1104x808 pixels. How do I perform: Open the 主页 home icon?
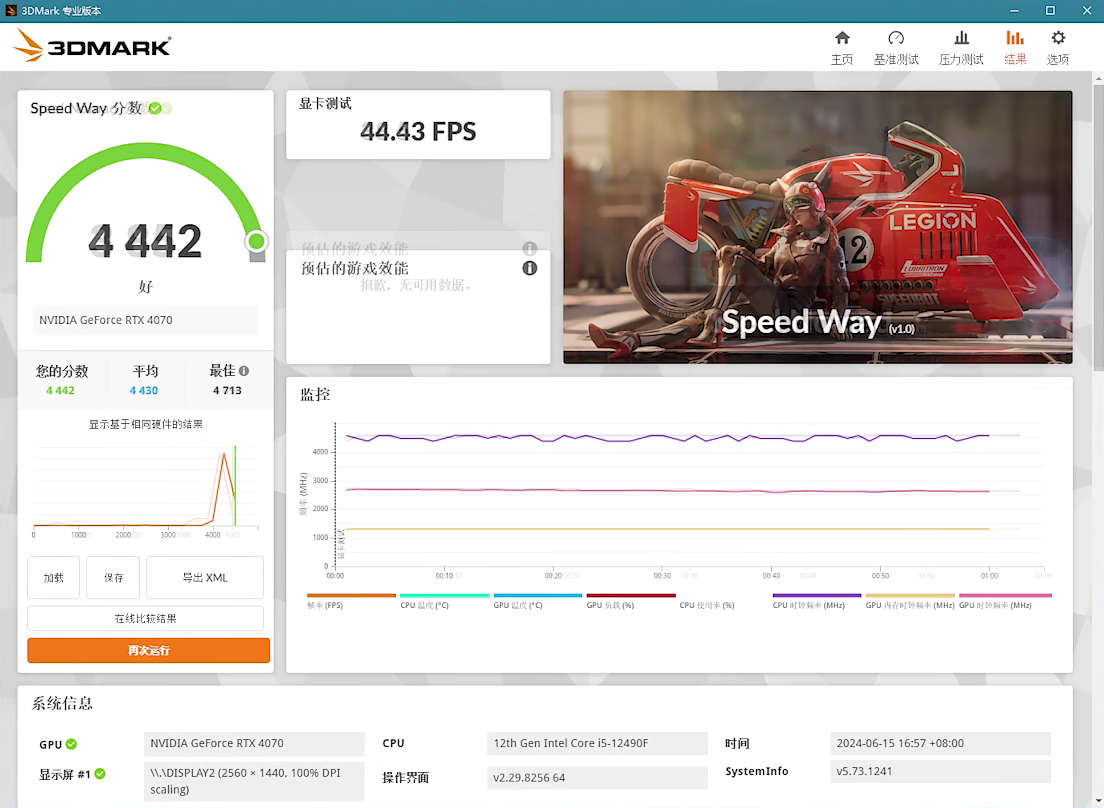(842, 38)
